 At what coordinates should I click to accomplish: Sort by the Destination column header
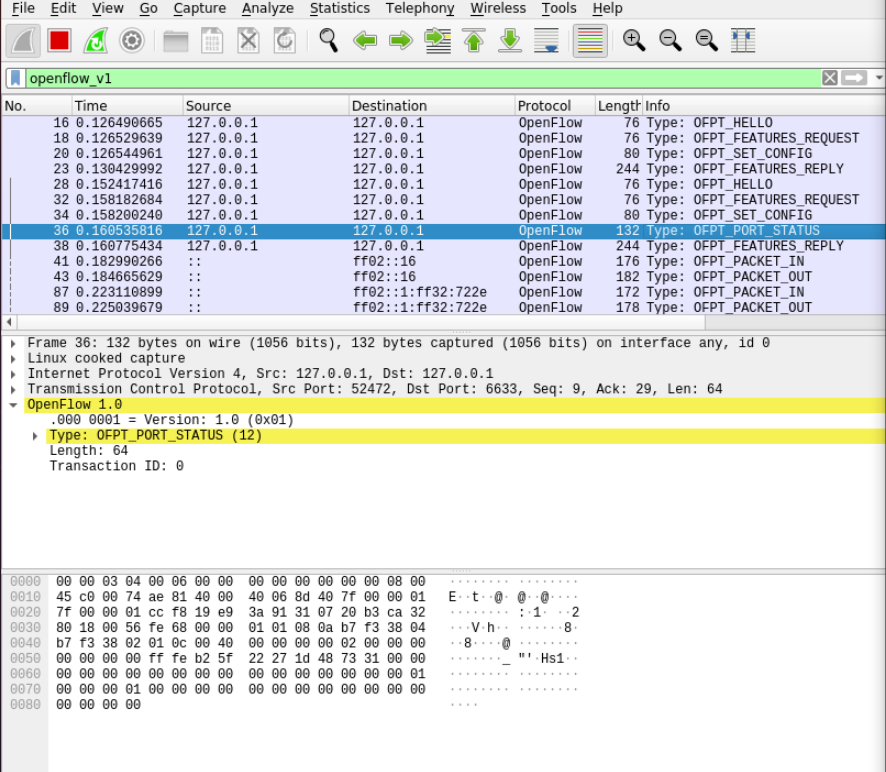(432, 106)
